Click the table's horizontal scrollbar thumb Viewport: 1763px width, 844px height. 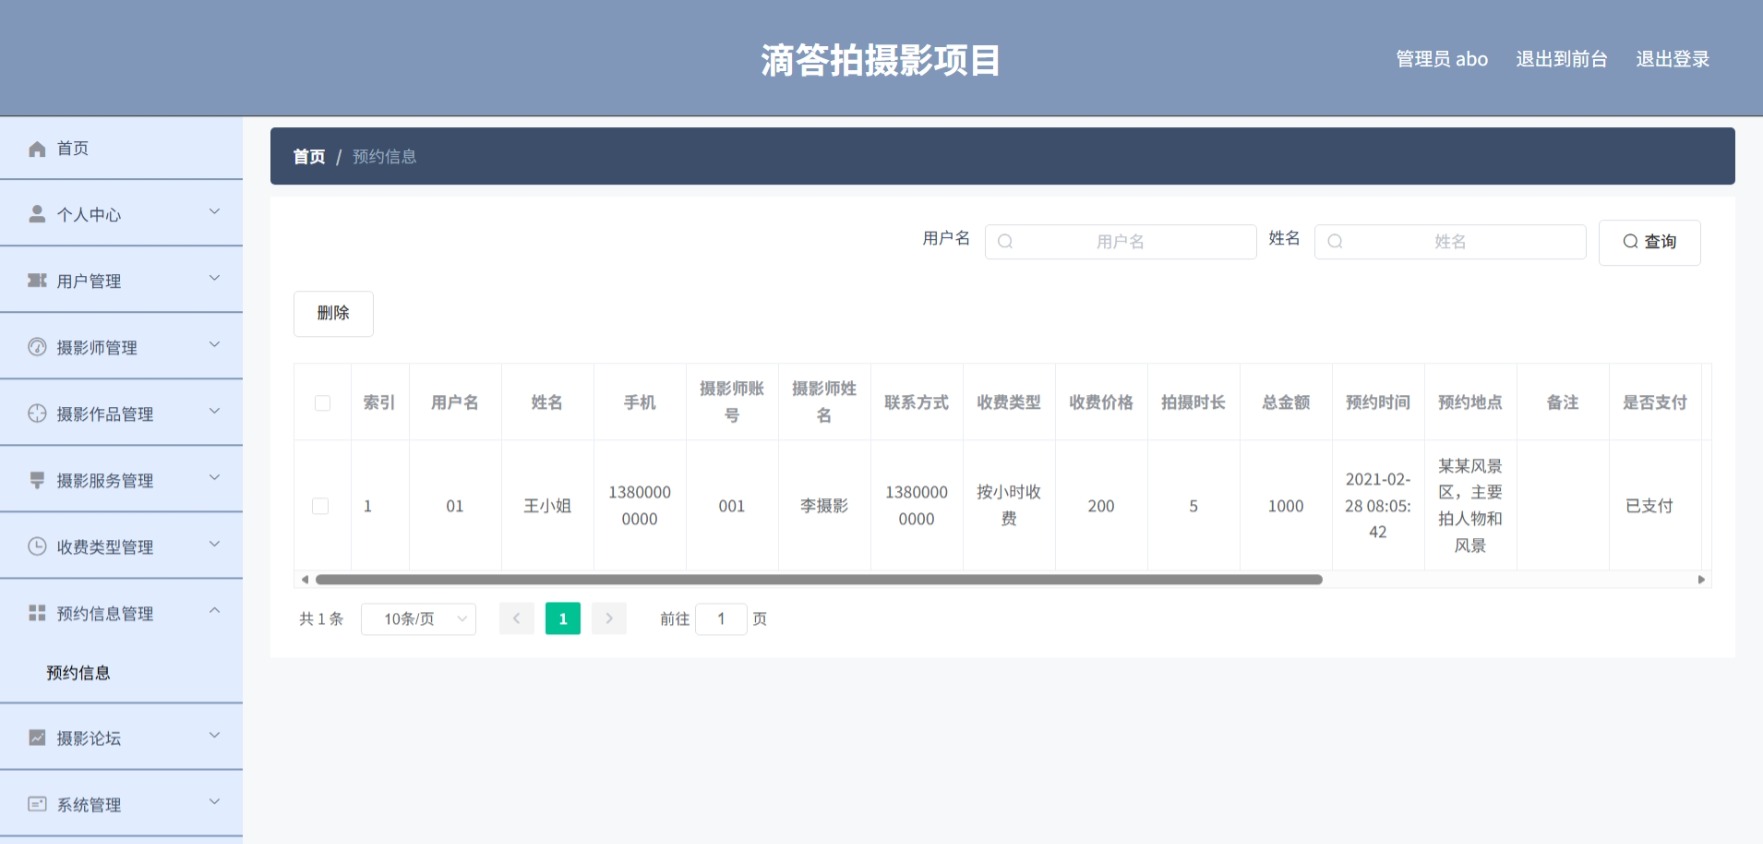point(819,579)
